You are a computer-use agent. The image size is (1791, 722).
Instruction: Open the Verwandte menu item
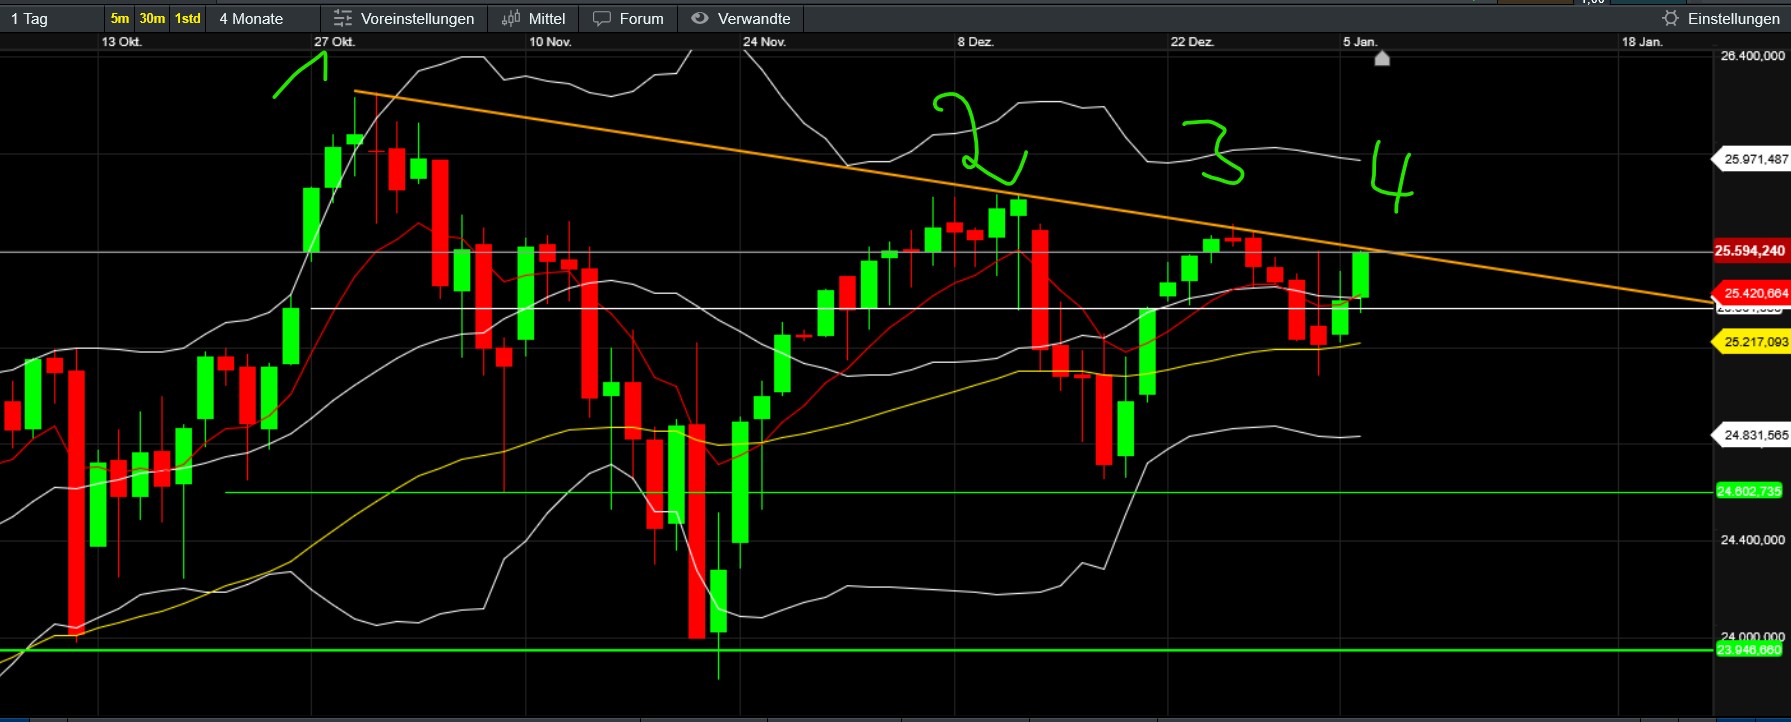click(x=754, y=18)
